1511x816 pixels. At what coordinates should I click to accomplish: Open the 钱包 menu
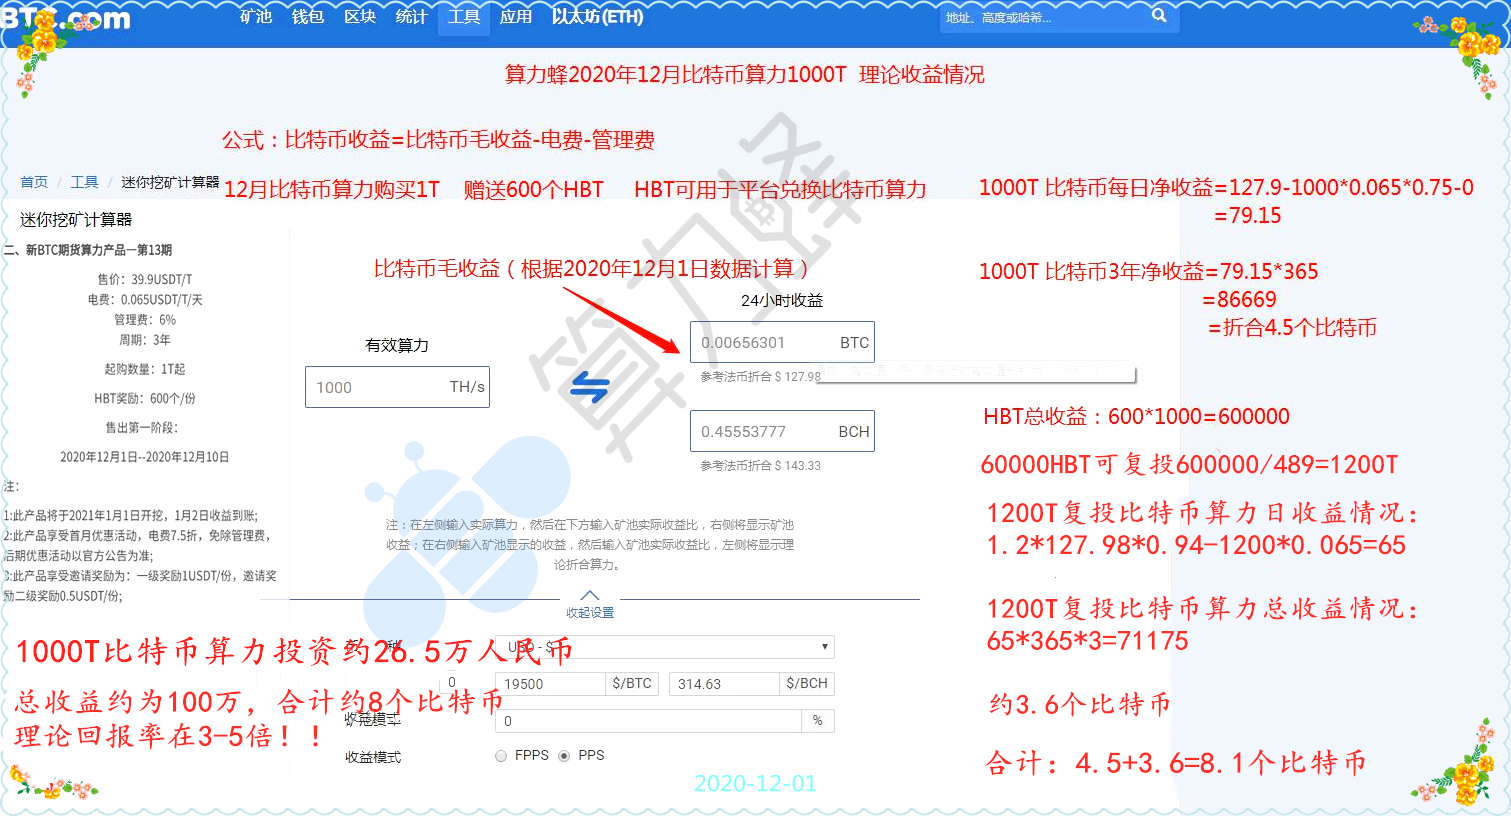(307, 16)
